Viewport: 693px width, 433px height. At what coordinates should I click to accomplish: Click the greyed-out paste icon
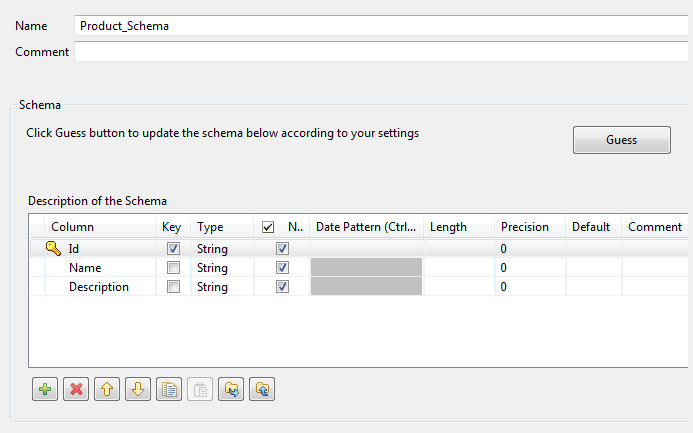click(200, 390)
